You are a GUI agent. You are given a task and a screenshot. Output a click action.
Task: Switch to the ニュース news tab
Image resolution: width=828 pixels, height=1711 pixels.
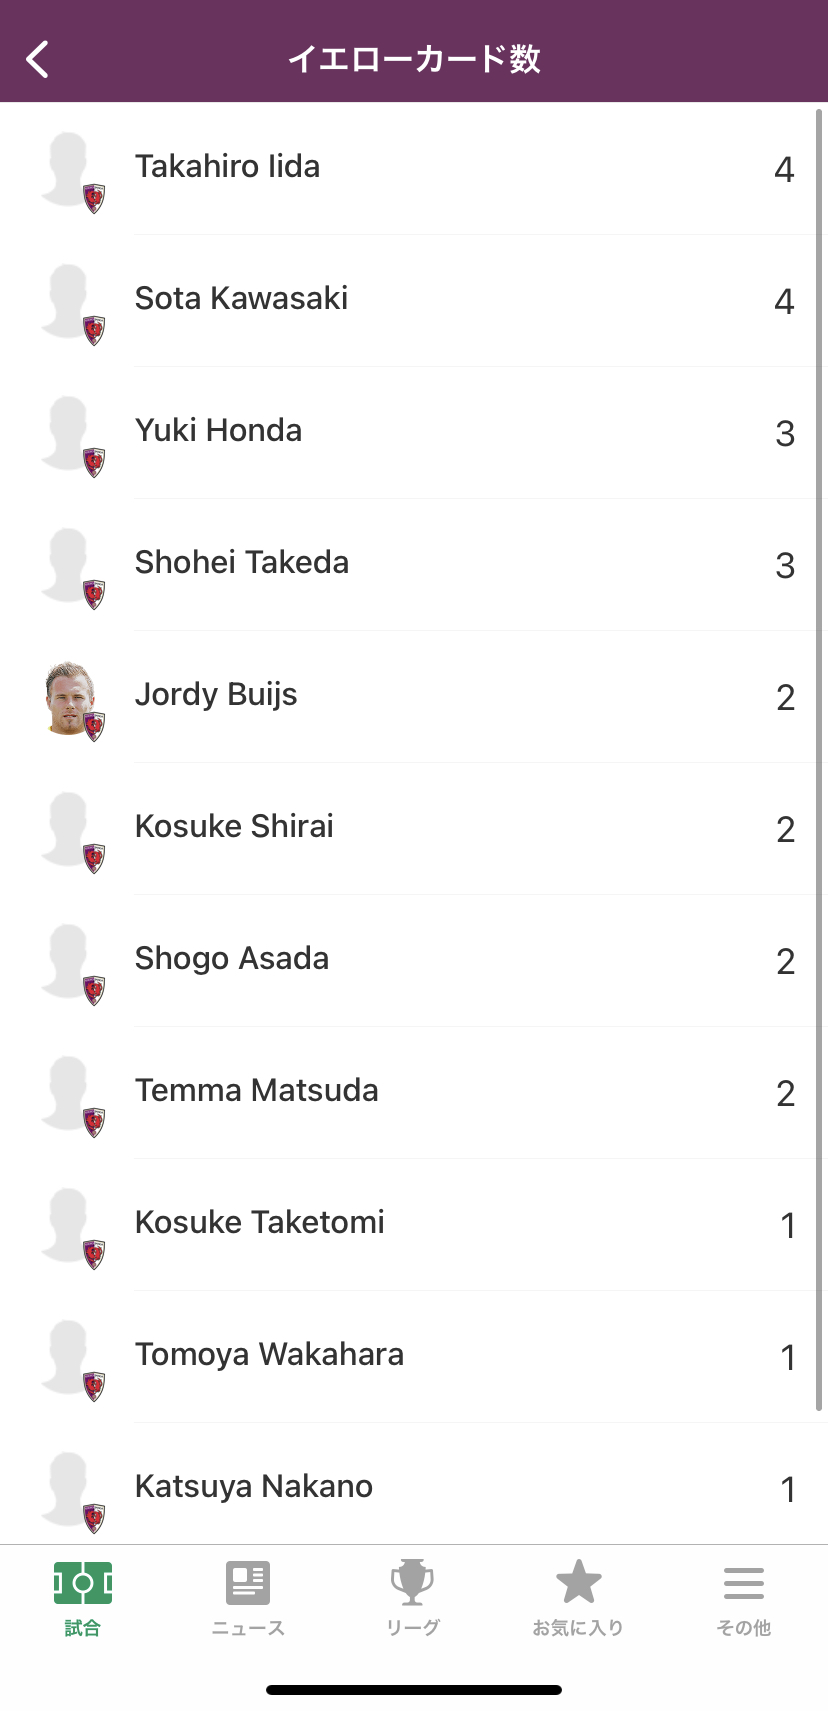click(x=248, y=1598)
